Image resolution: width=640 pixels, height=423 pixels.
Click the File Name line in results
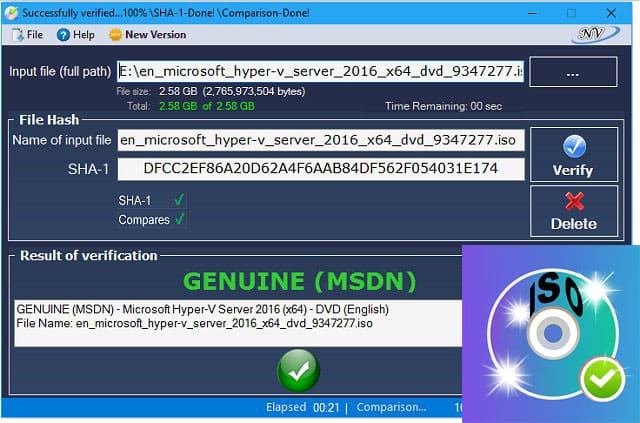coord(194,323)
